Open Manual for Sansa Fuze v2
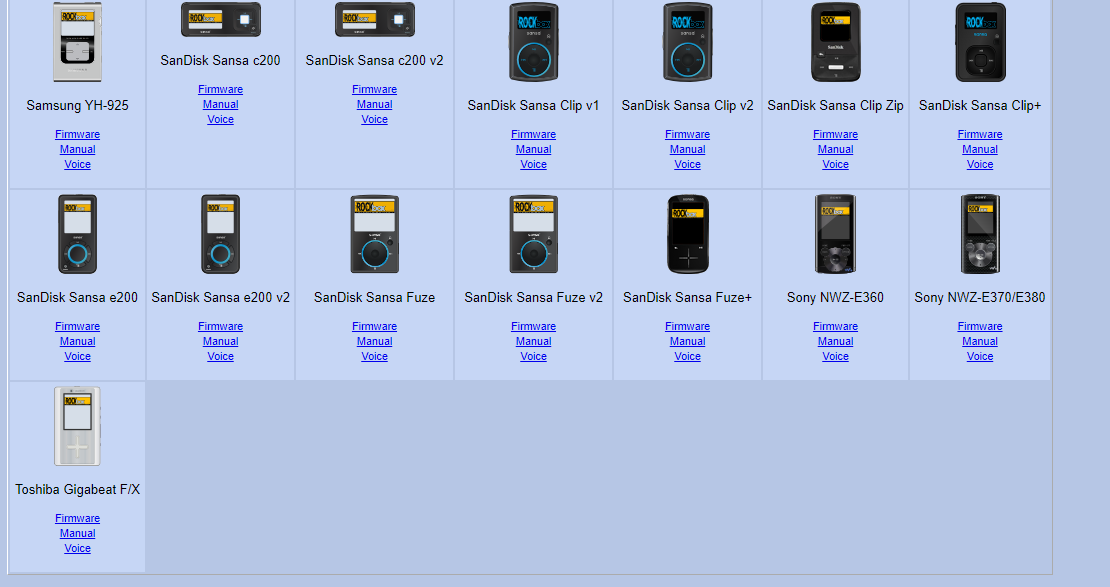1110x587 pixels. tap(533, 341)
